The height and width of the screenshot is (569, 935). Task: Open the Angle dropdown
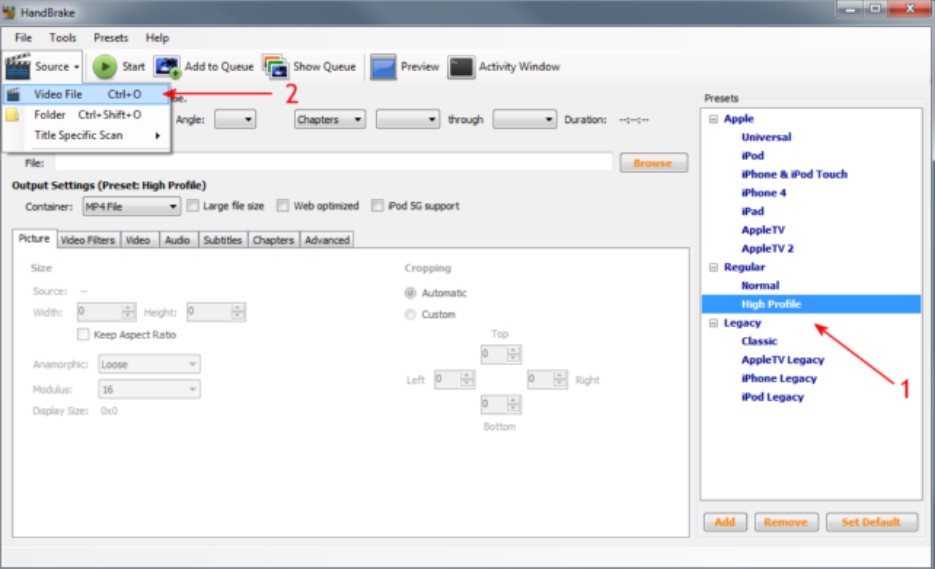pyautogui.click(x=235, y=119)
